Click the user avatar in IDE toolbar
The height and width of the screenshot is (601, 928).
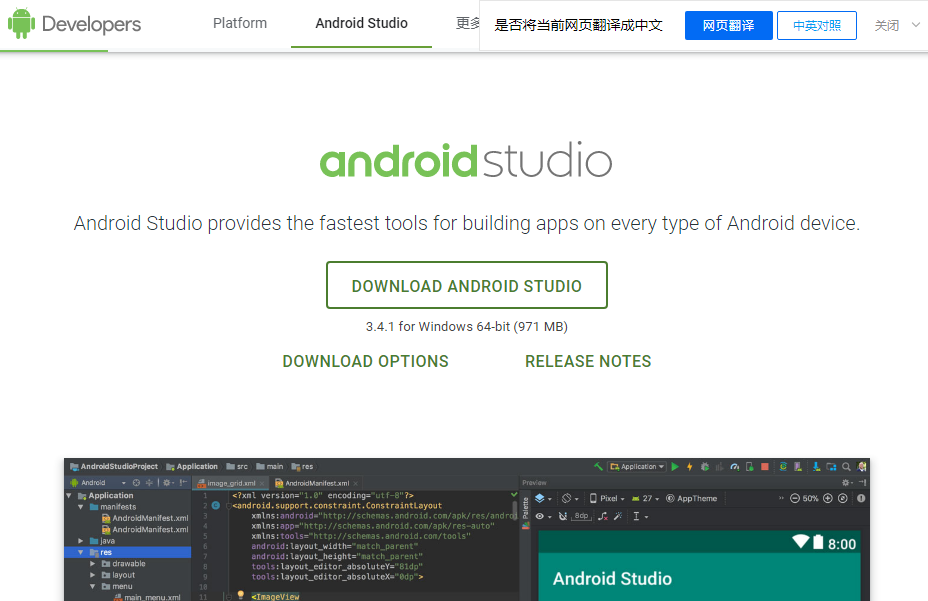click(x=861, y=467)
